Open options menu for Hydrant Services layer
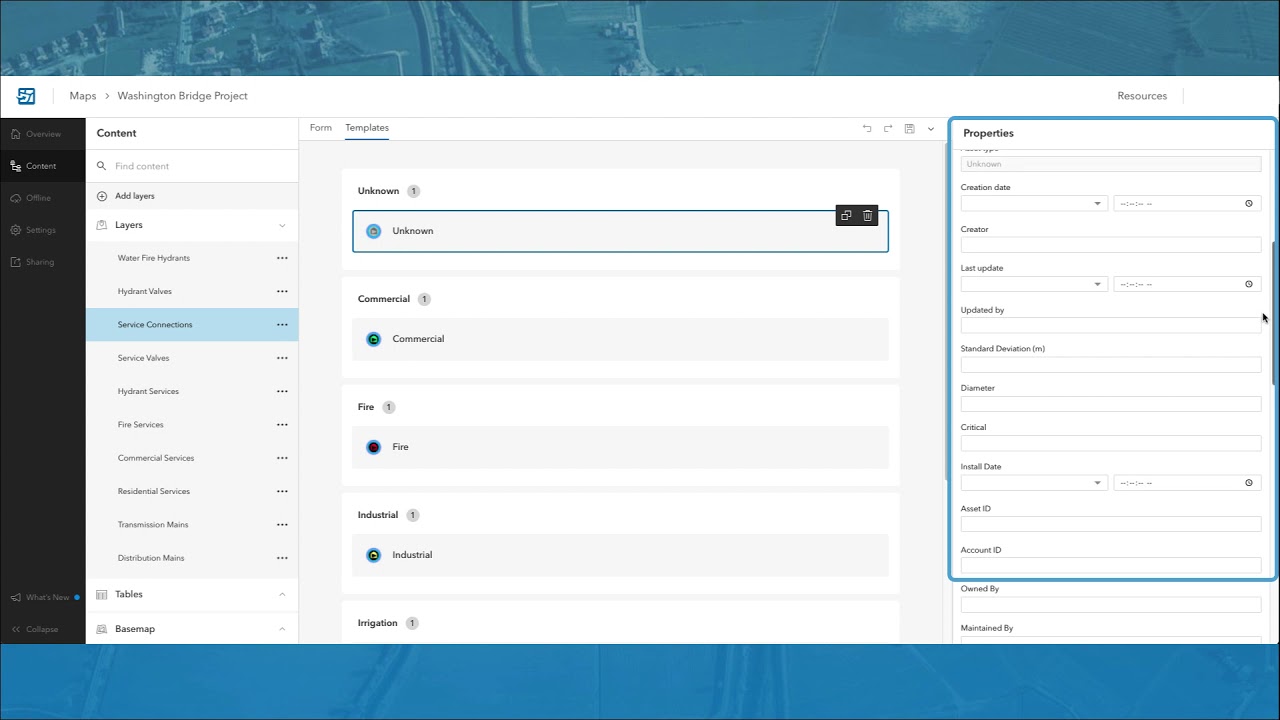This screenshot has width=1280, height=720. (282, 391)
